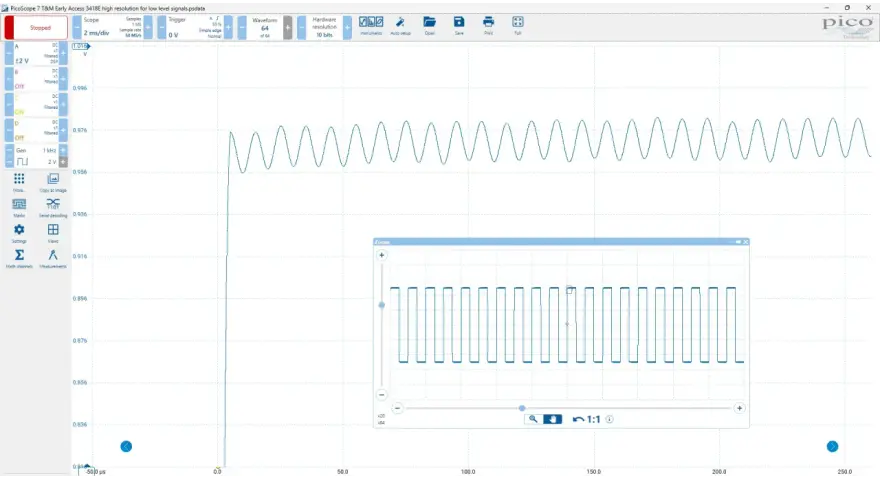Open the Views grid layout icon

coord(53,232)
